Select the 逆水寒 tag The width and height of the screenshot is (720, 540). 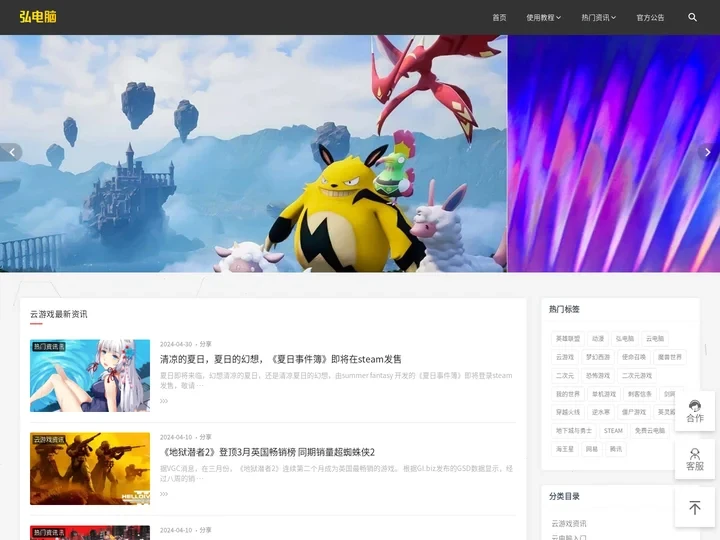(x=601, y=412)
